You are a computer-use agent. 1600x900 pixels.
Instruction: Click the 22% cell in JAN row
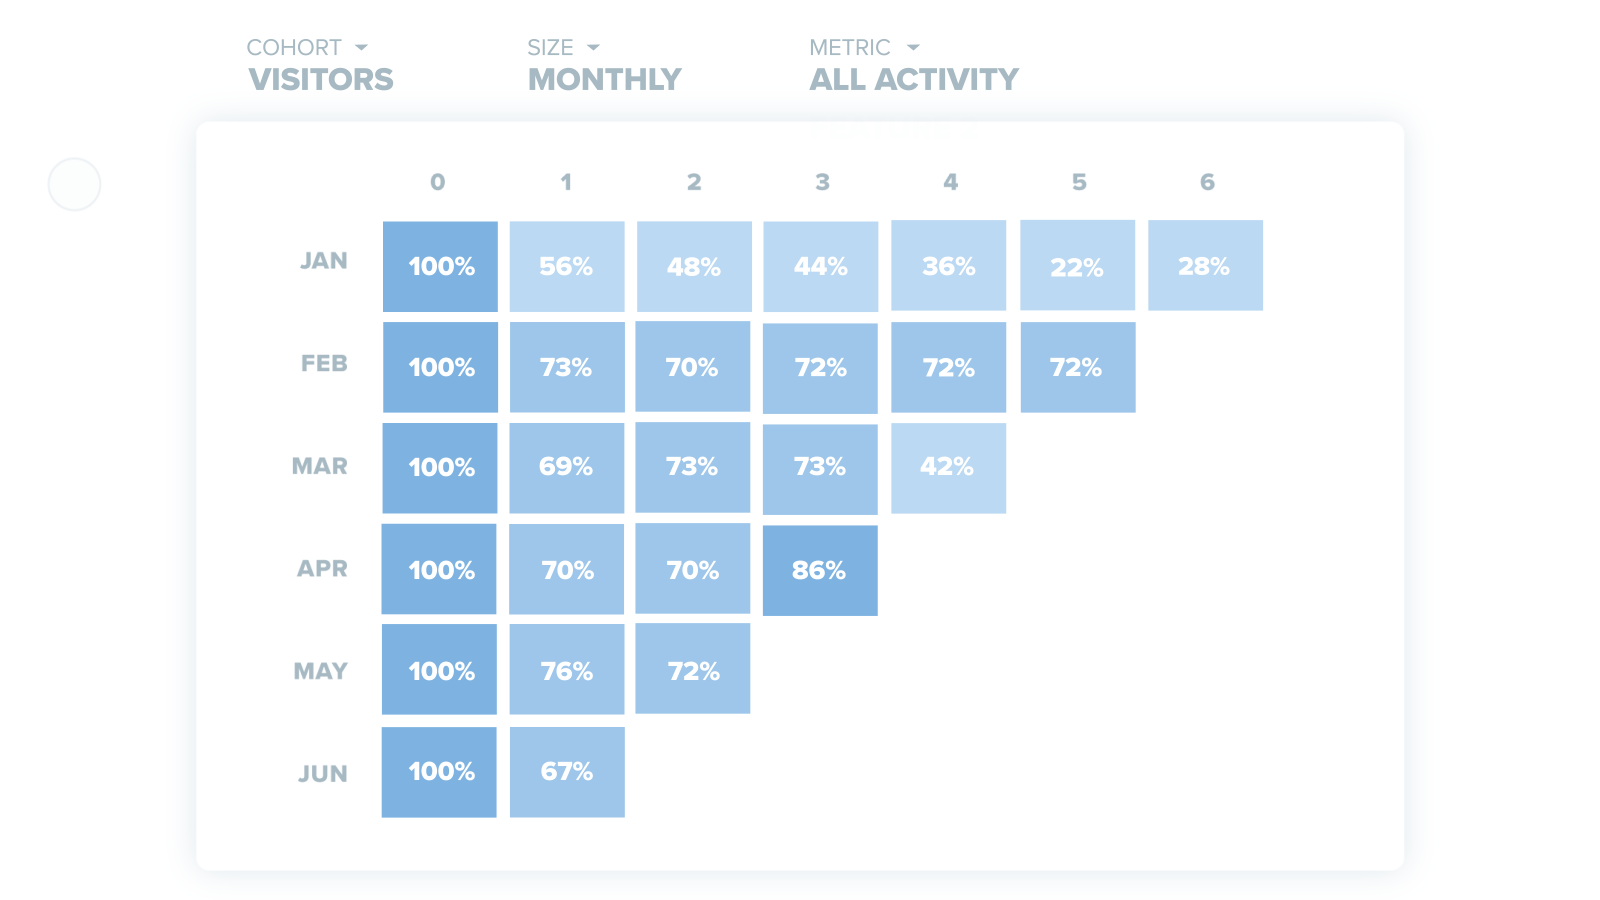[x=1077, y=266]
